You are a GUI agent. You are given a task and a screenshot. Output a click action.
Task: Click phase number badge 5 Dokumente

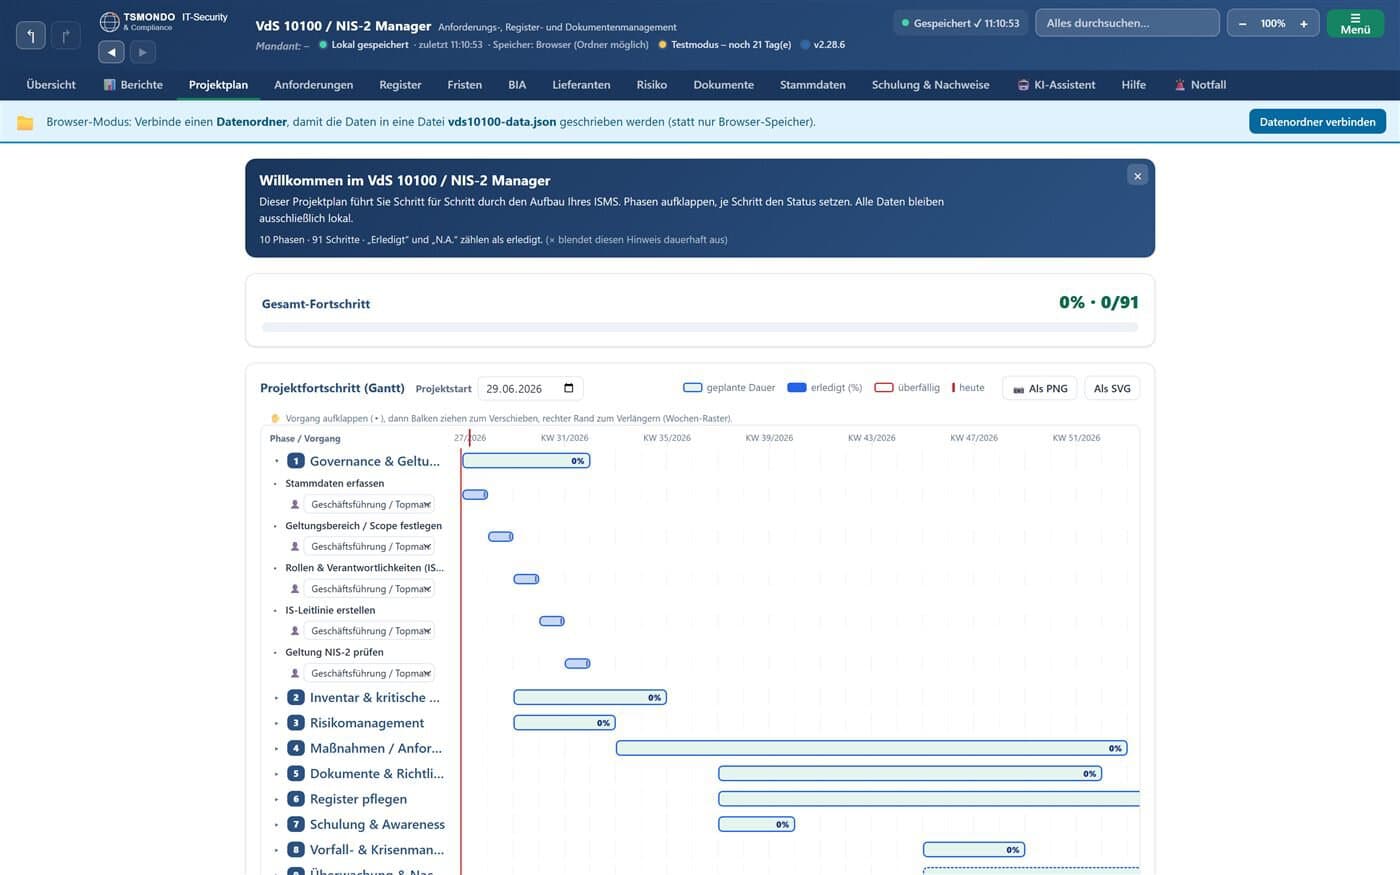[x=295, y=773]
